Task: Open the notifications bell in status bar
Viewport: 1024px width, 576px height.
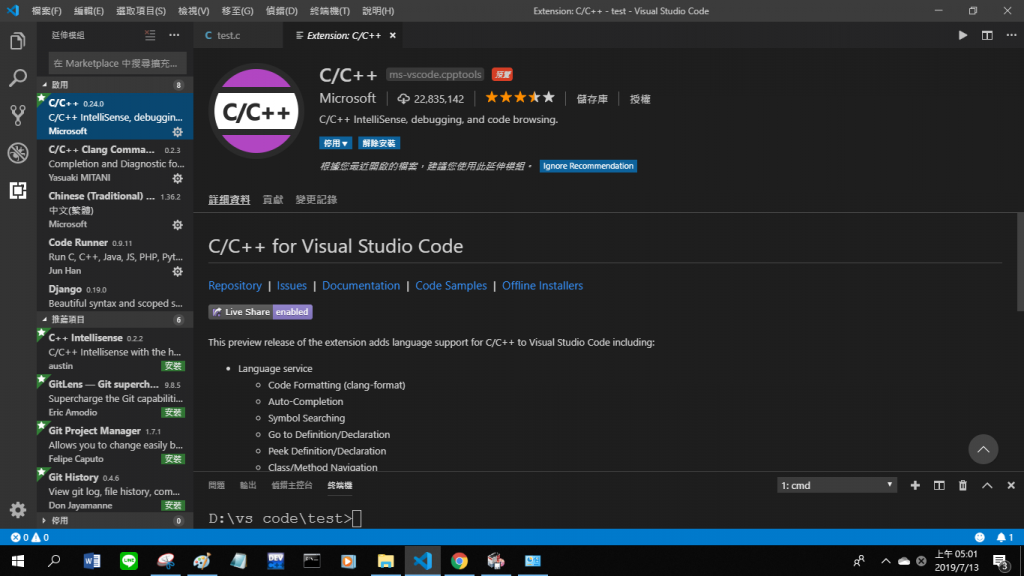Action: point(1005,537)
